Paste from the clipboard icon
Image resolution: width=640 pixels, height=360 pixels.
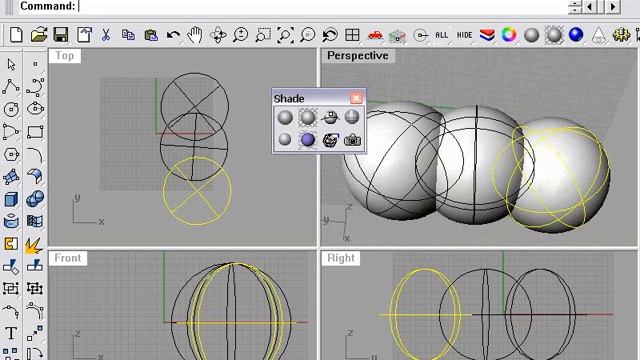click(151, 35)
